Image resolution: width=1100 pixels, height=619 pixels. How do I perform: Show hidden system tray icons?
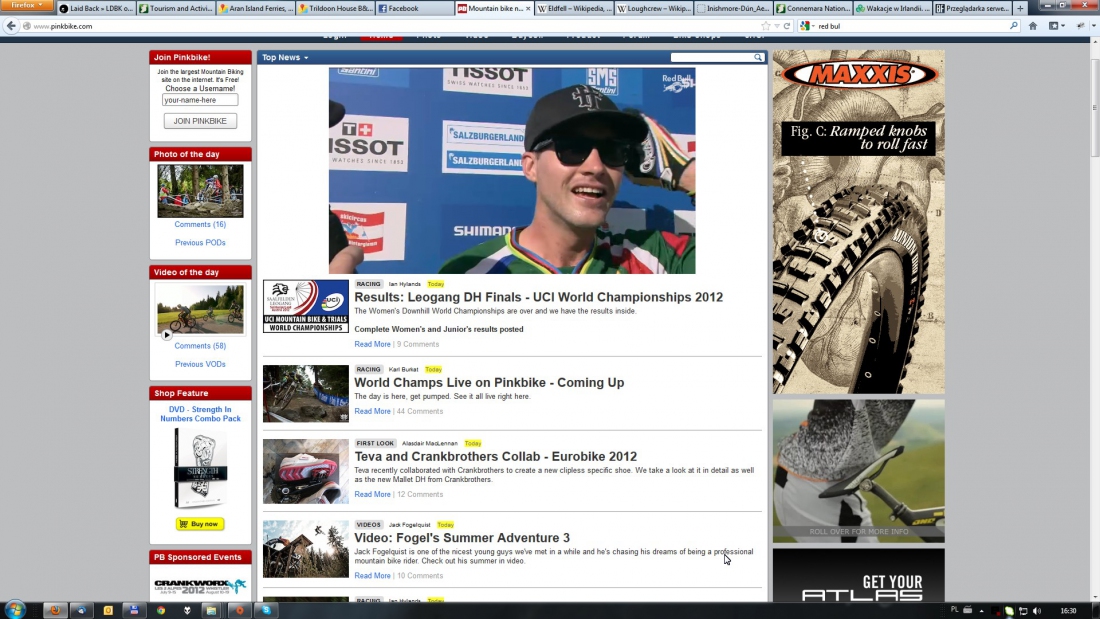pyautogui.click(x=981, y=611)
